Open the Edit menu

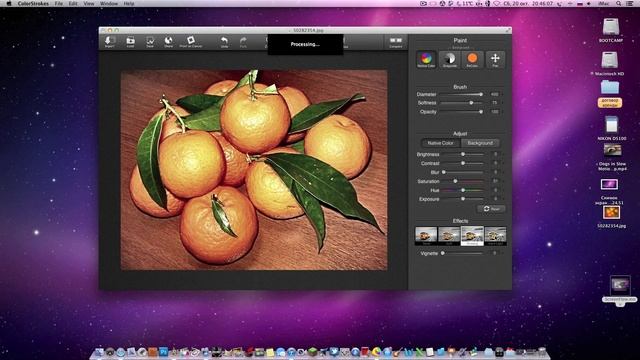(x=73, y=3)
